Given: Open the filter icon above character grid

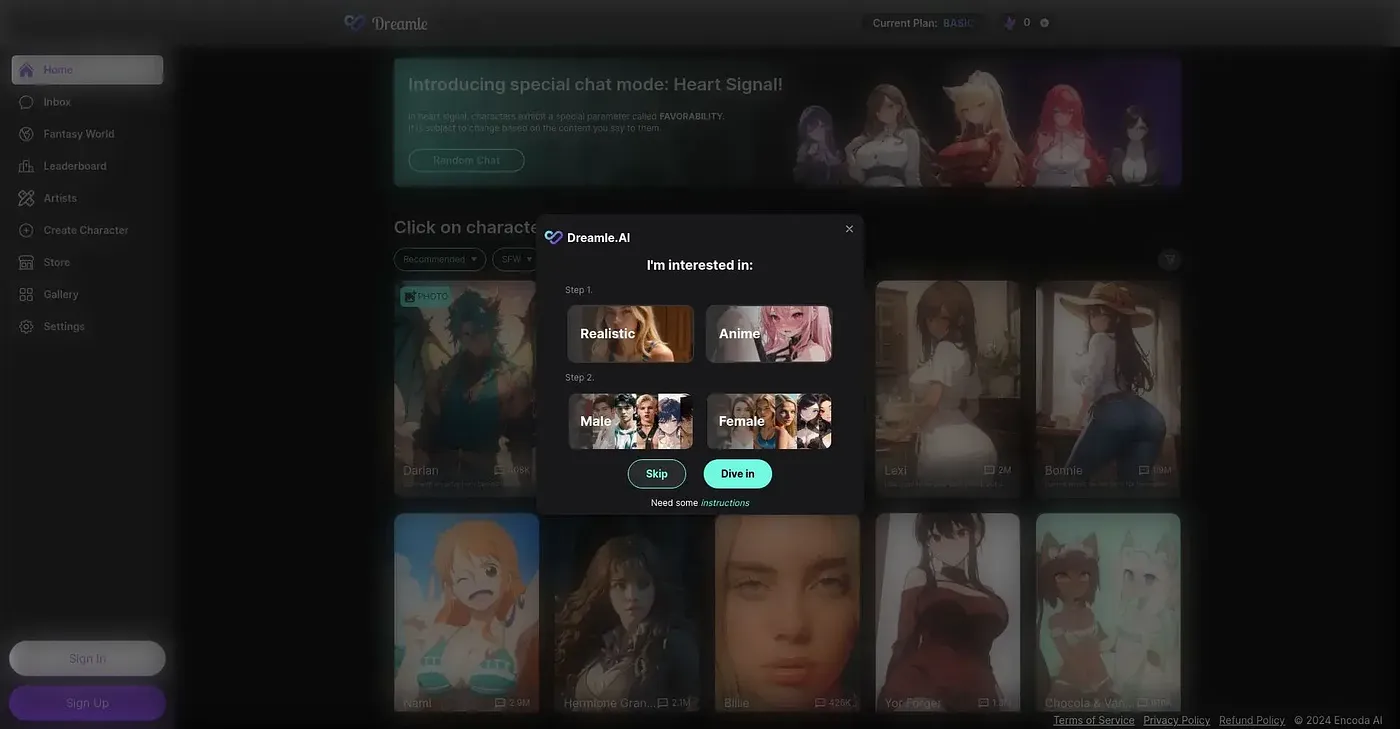Looking at the screenshot, I should point(1170,259).
